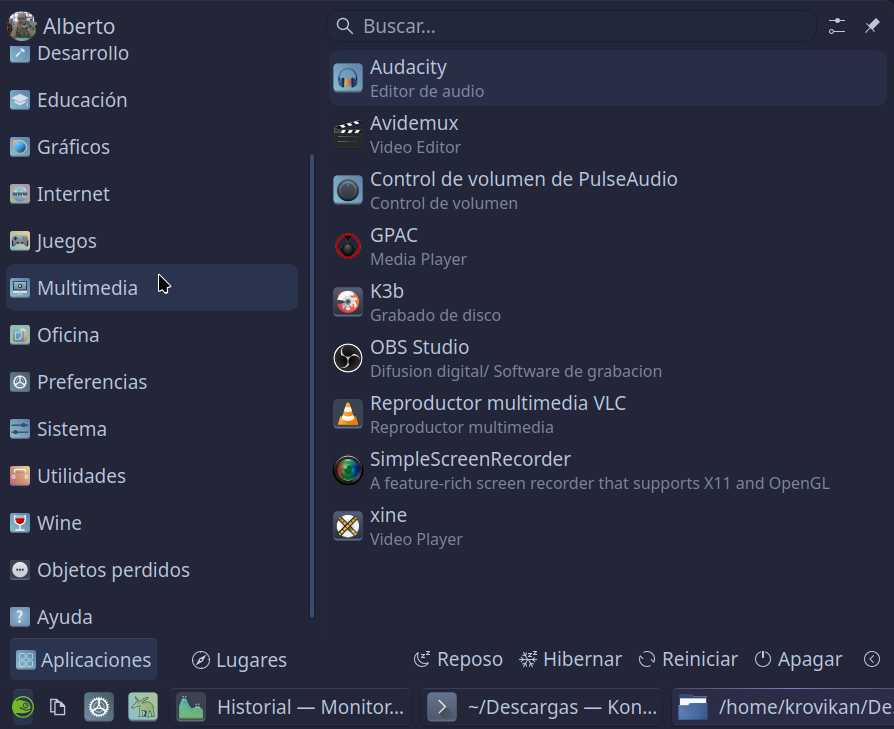Open PulseAudio volume control entry
Image resolution: width=894 pixels, height=729 pixels.
523,190
